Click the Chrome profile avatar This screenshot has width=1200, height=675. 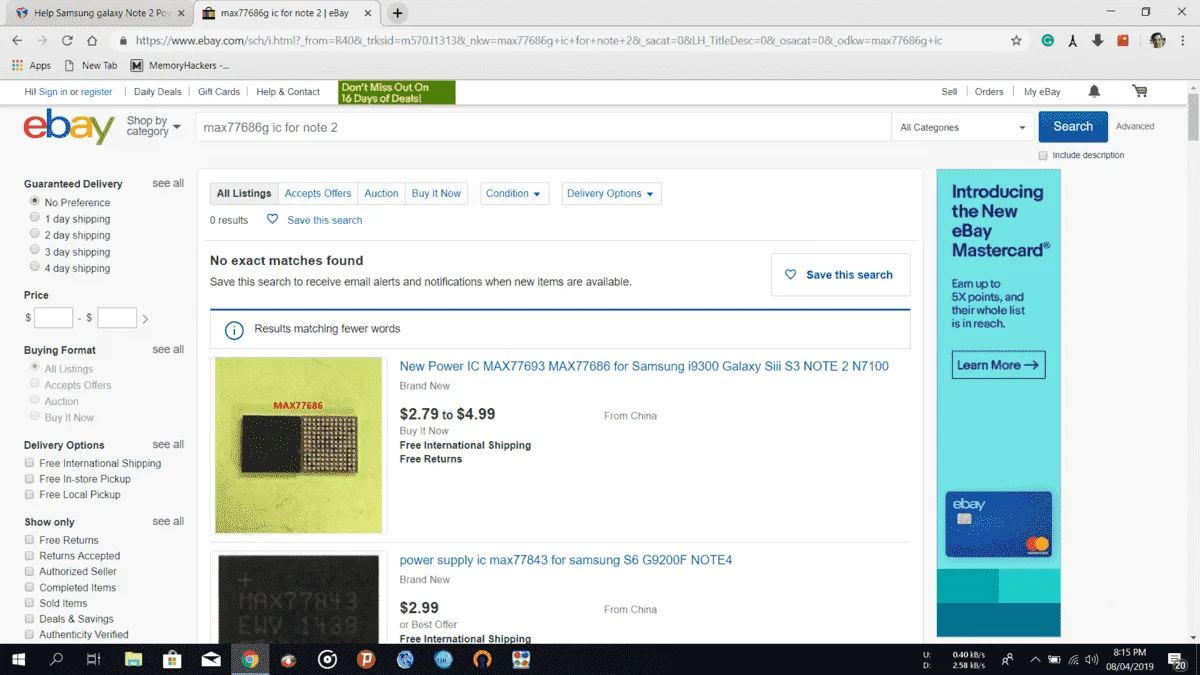click(x=1158, y=41)
